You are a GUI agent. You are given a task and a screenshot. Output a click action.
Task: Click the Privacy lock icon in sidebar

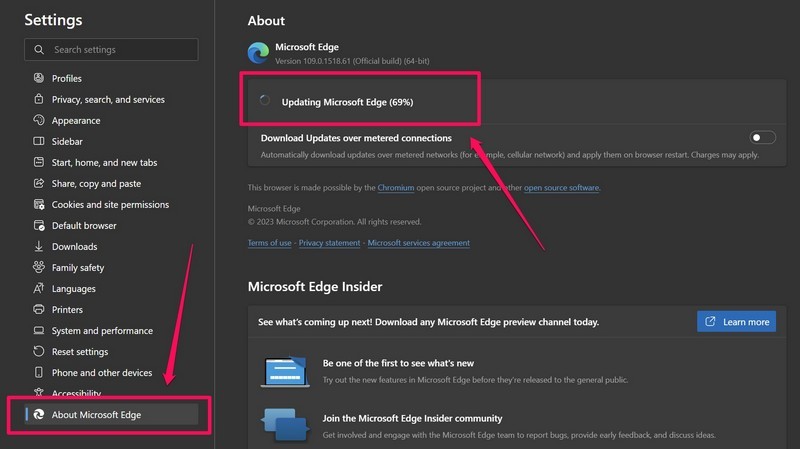point(39,99)
